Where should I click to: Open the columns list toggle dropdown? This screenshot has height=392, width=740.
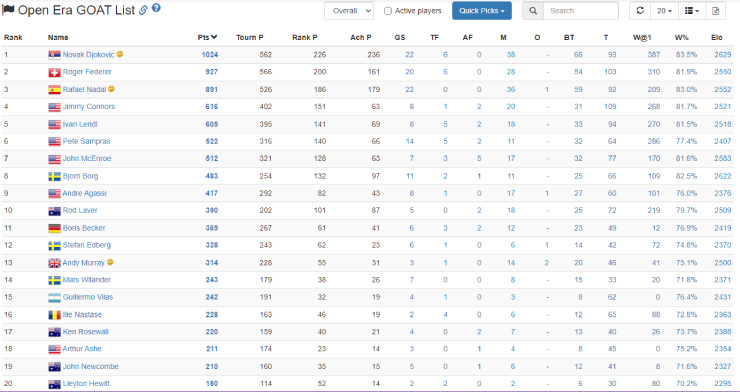click(x=692, y=11)
